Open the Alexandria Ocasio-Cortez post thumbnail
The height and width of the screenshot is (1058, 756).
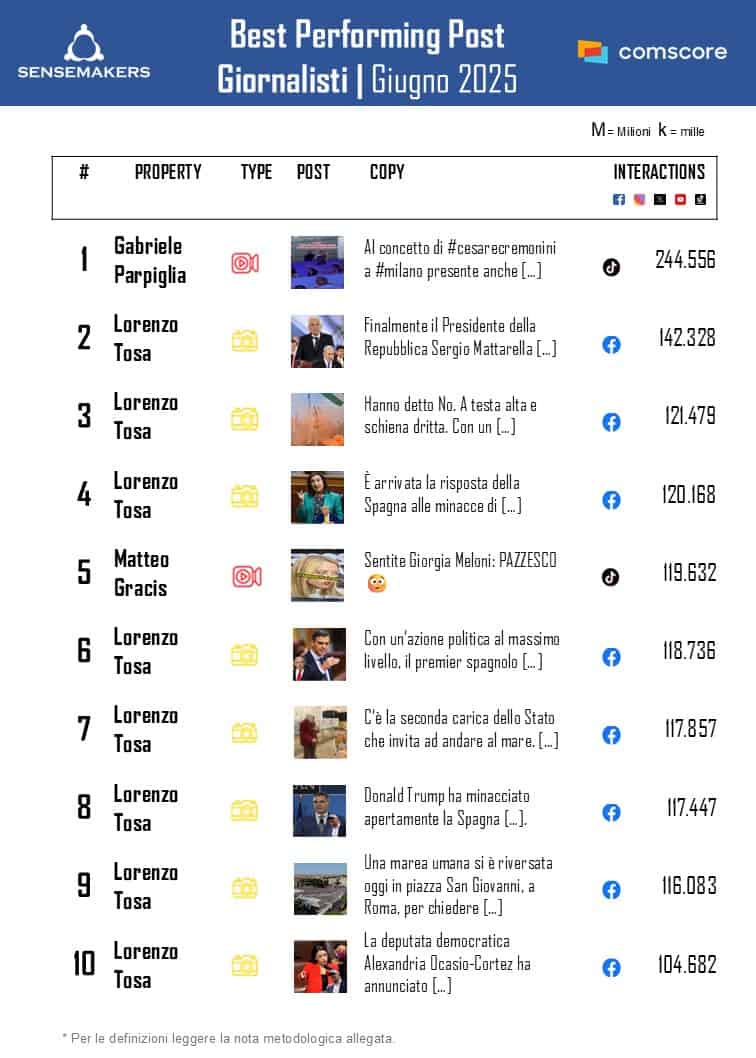320,966
